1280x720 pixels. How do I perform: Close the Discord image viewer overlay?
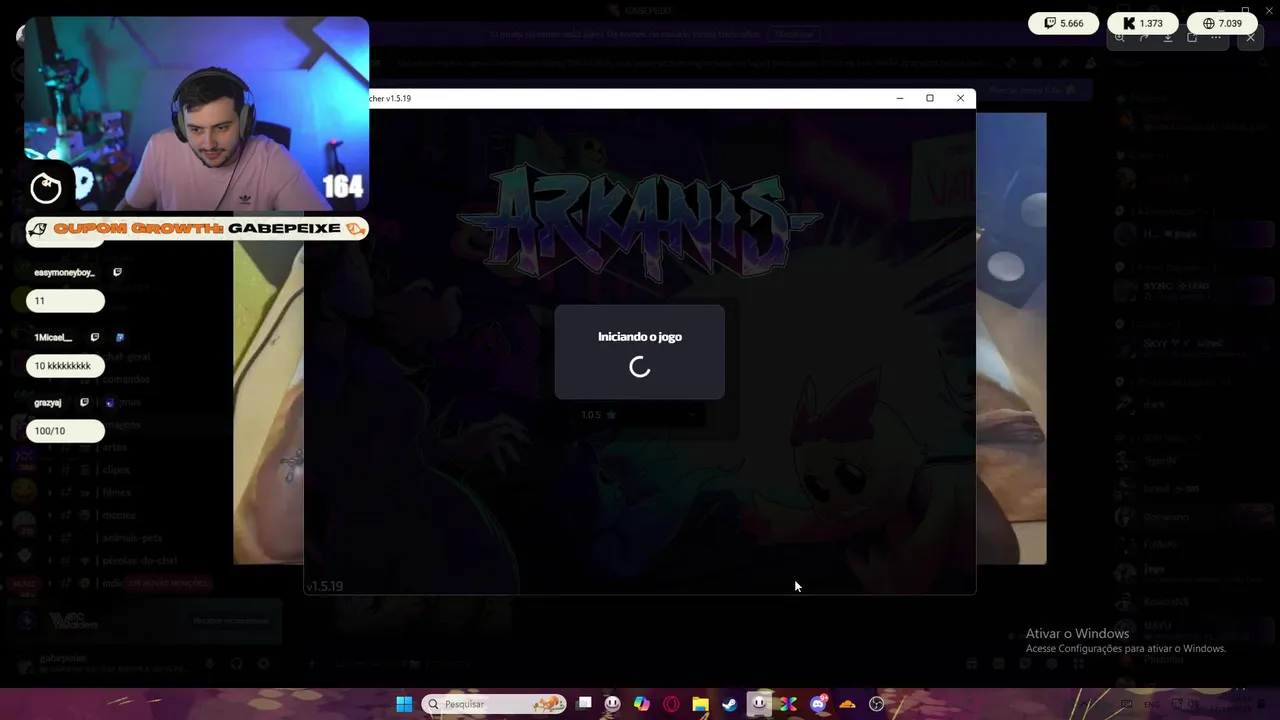(1251, 38)
